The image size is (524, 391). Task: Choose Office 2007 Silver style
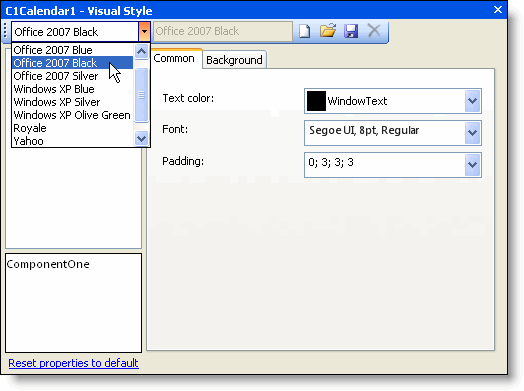73,76
